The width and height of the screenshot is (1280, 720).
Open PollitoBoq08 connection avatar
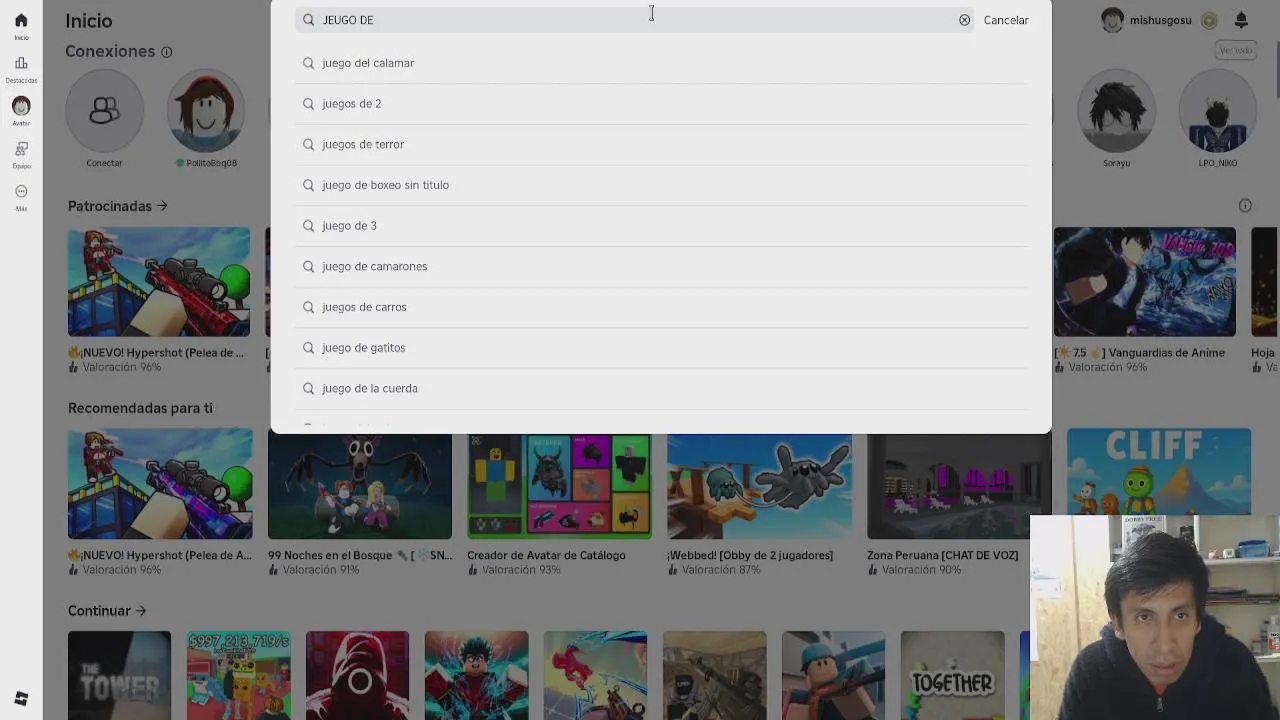pos(206,110)
